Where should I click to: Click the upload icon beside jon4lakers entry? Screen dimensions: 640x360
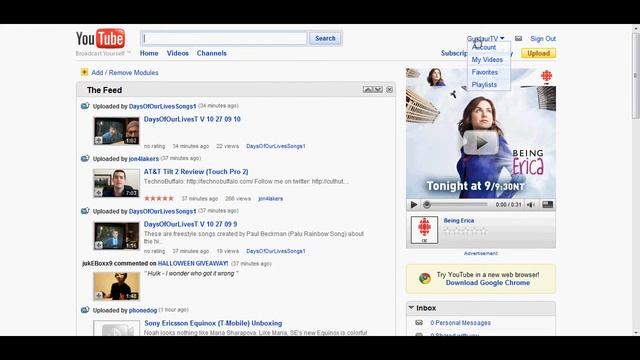[x=85, y=158]
